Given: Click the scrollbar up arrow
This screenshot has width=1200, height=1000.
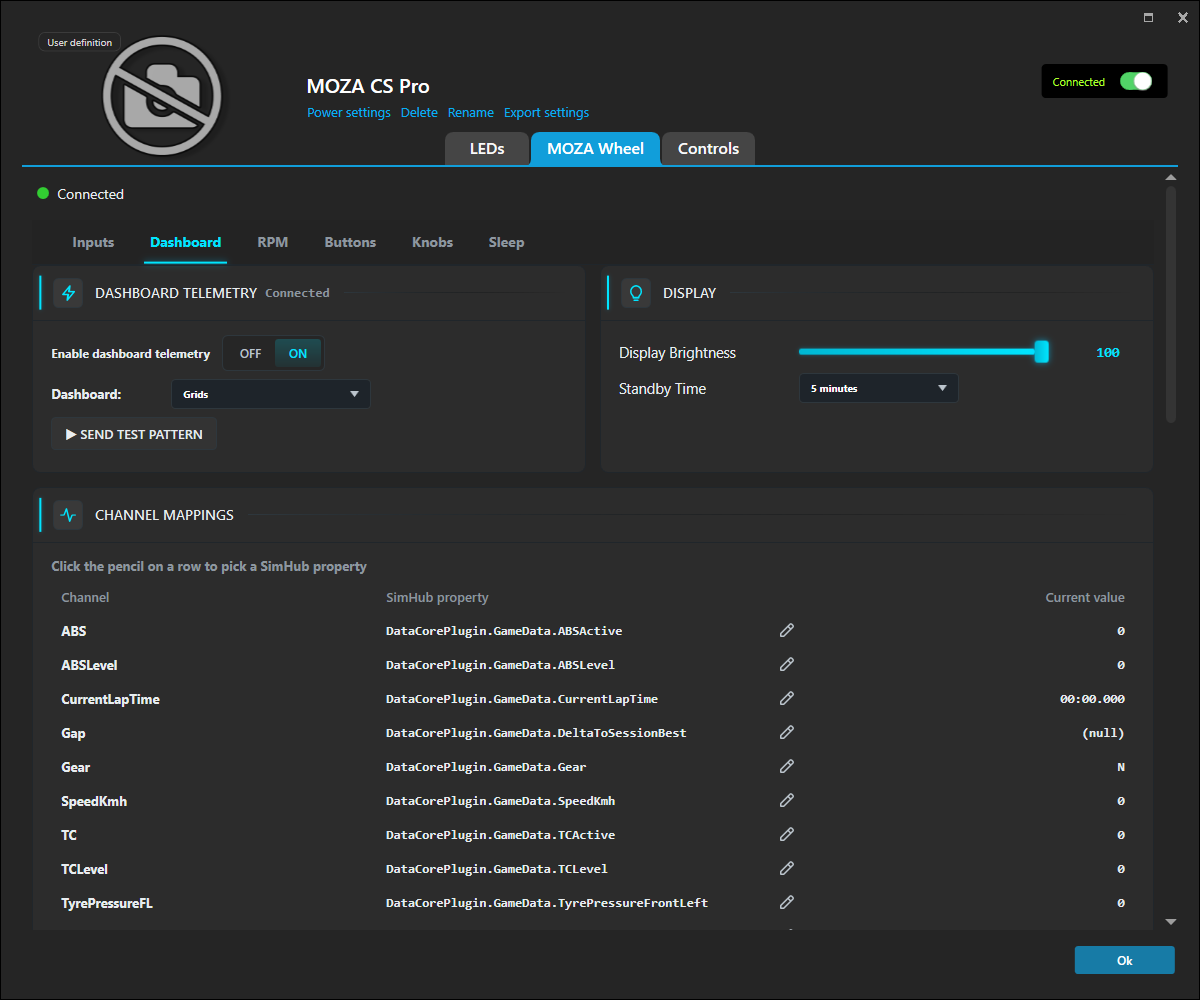Looking at the screenshot, I should pos(1171,178).
